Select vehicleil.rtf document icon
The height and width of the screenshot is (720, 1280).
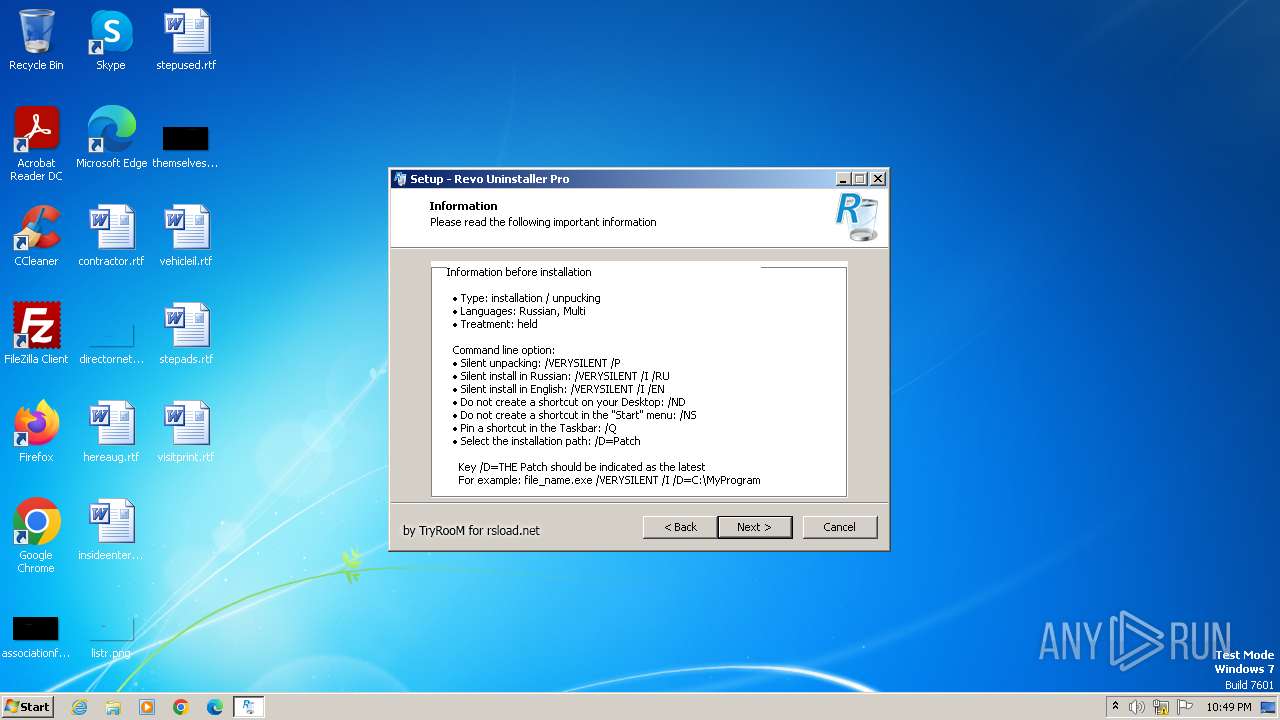point(186,236)
